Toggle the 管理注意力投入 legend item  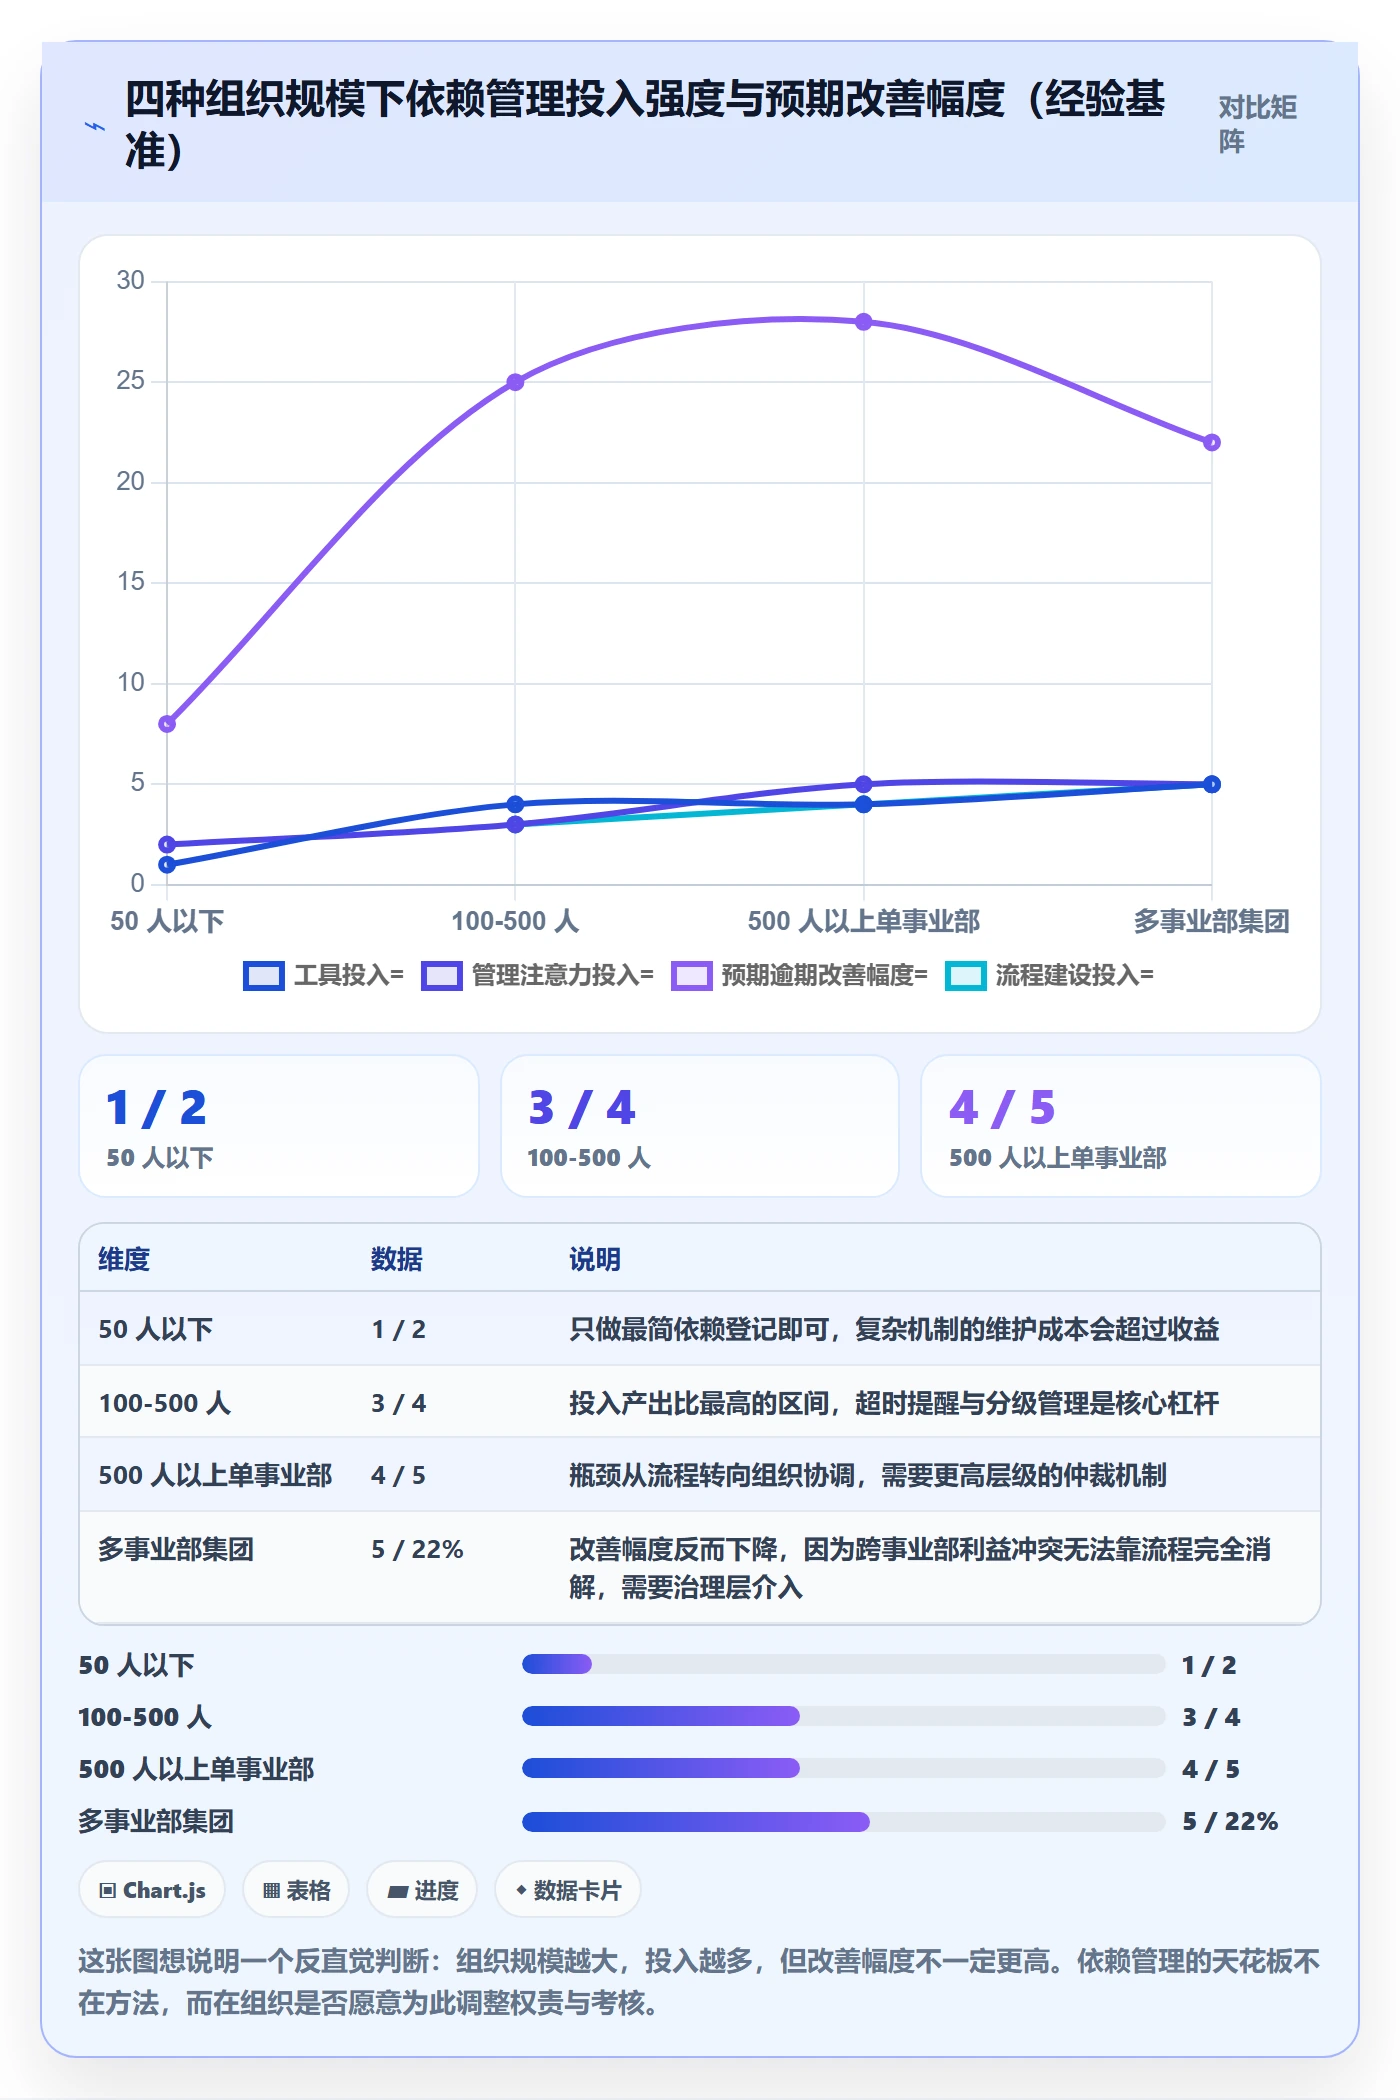coord(537,975)
